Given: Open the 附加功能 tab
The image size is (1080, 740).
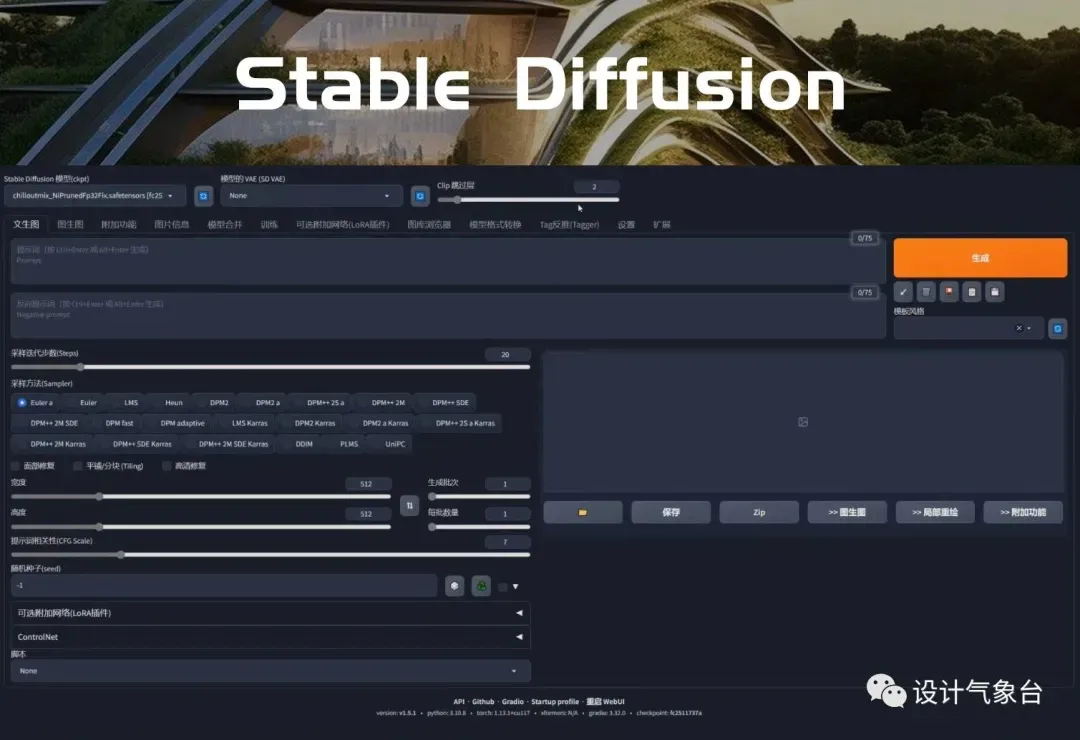Looking at the screenshot, I should 118,225.
